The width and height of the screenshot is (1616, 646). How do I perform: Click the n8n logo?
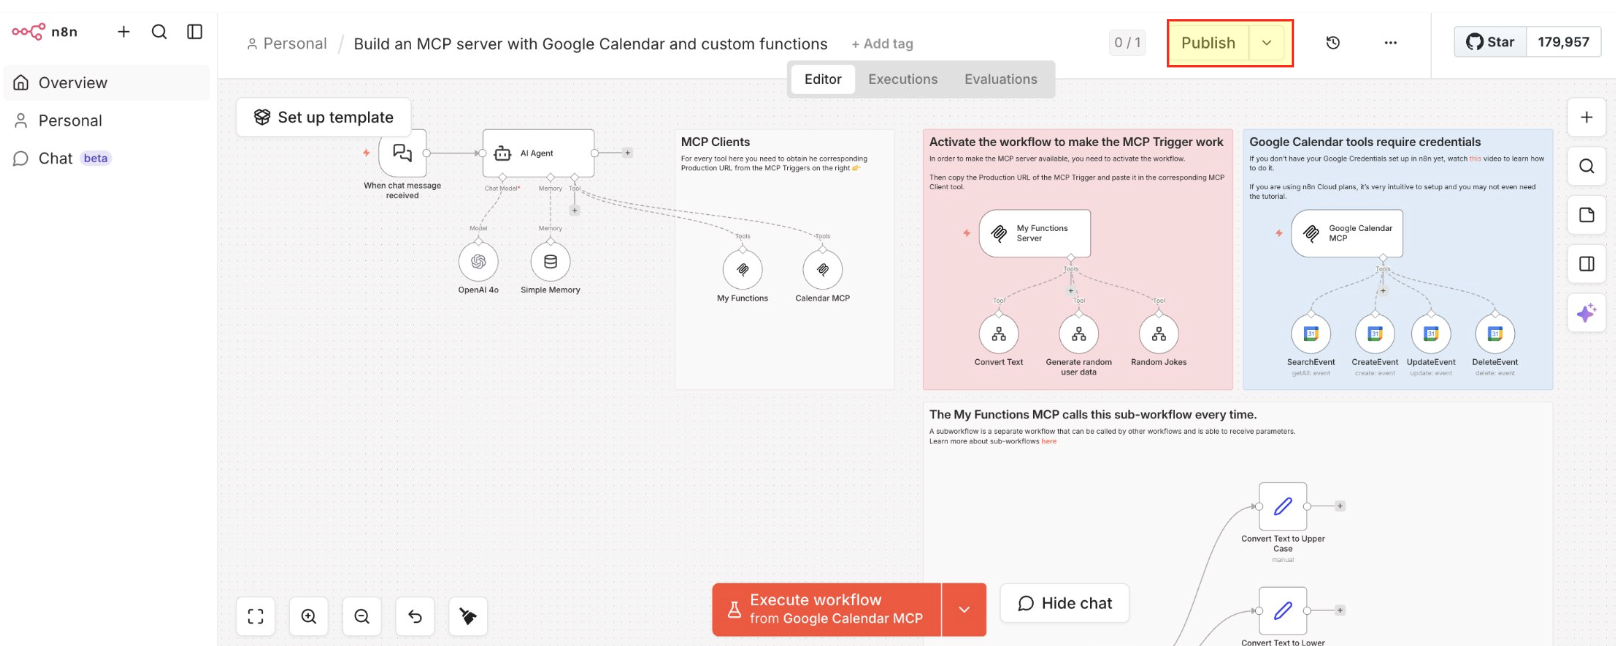44,32
